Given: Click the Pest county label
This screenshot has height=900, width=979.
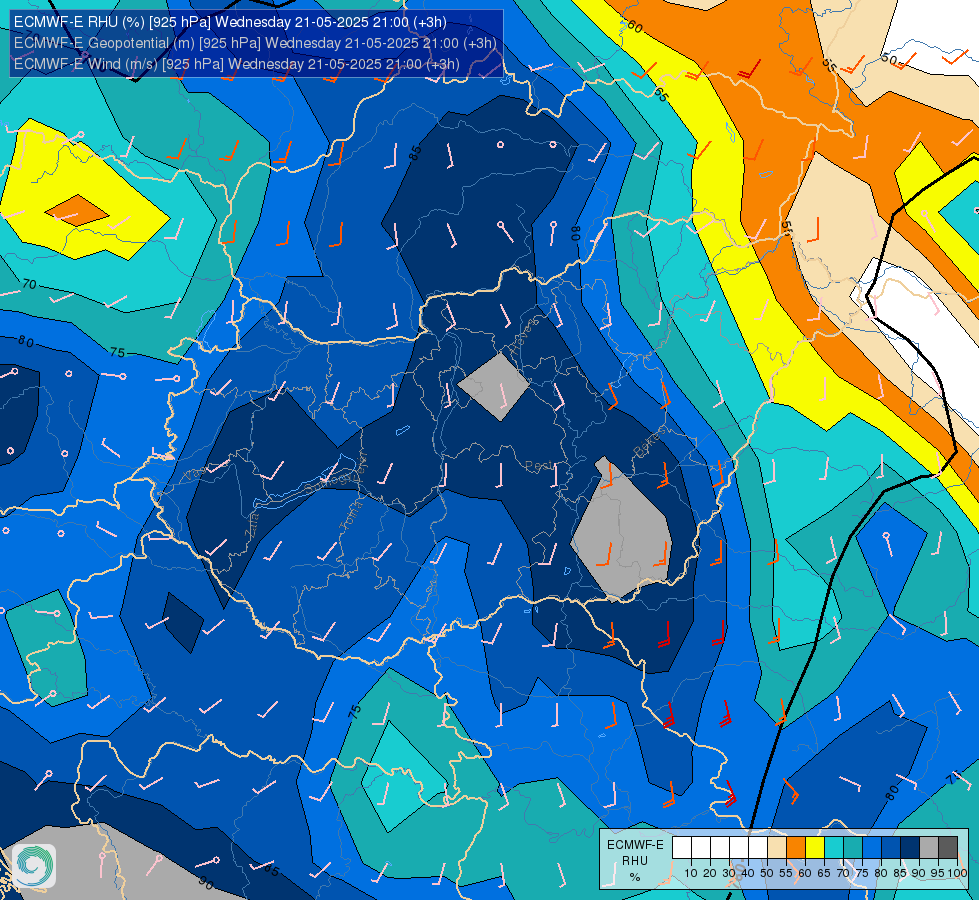Looking at the screenshot, I should click(x=538, y=467).
